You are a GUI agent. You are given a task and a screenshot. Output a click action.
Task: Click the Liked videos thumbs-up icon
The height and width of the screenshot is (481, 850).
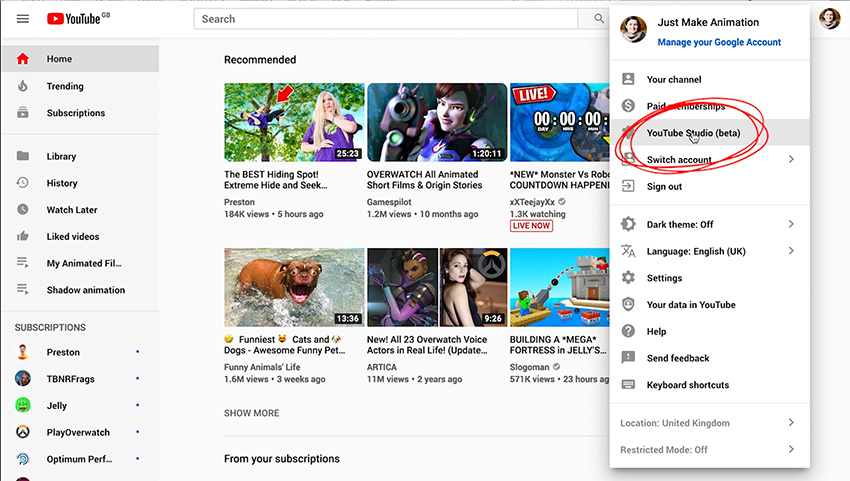pos(23,236)
